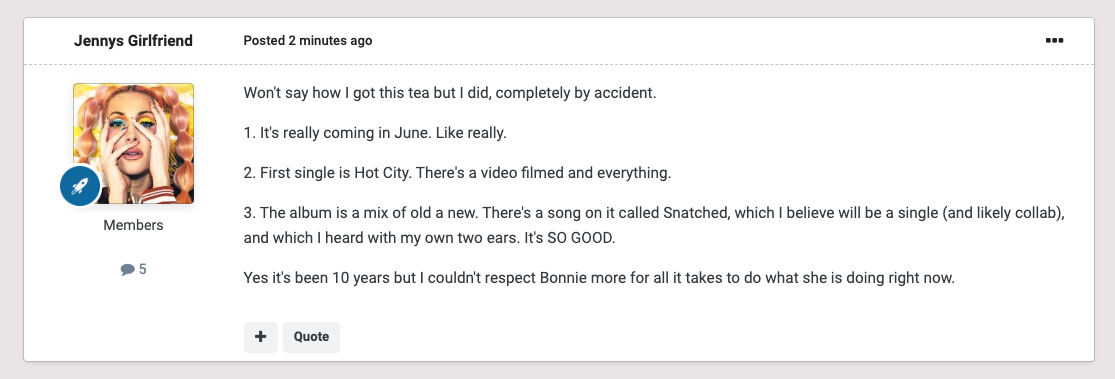1115x379 pixels.
Task: Open the three-dot post options menu
Action: [1054, 41]
